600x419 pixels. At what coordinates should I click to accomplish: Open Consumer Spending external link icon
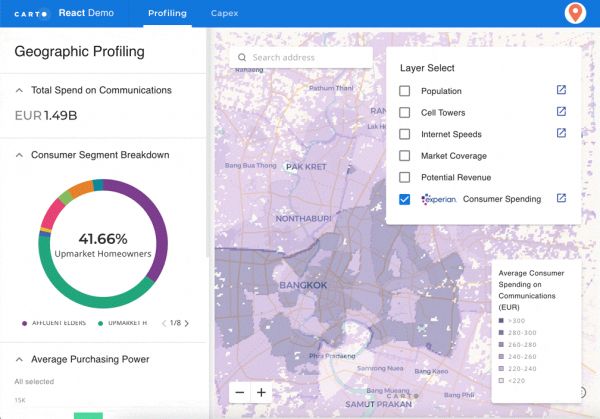(x=561, y=199)
